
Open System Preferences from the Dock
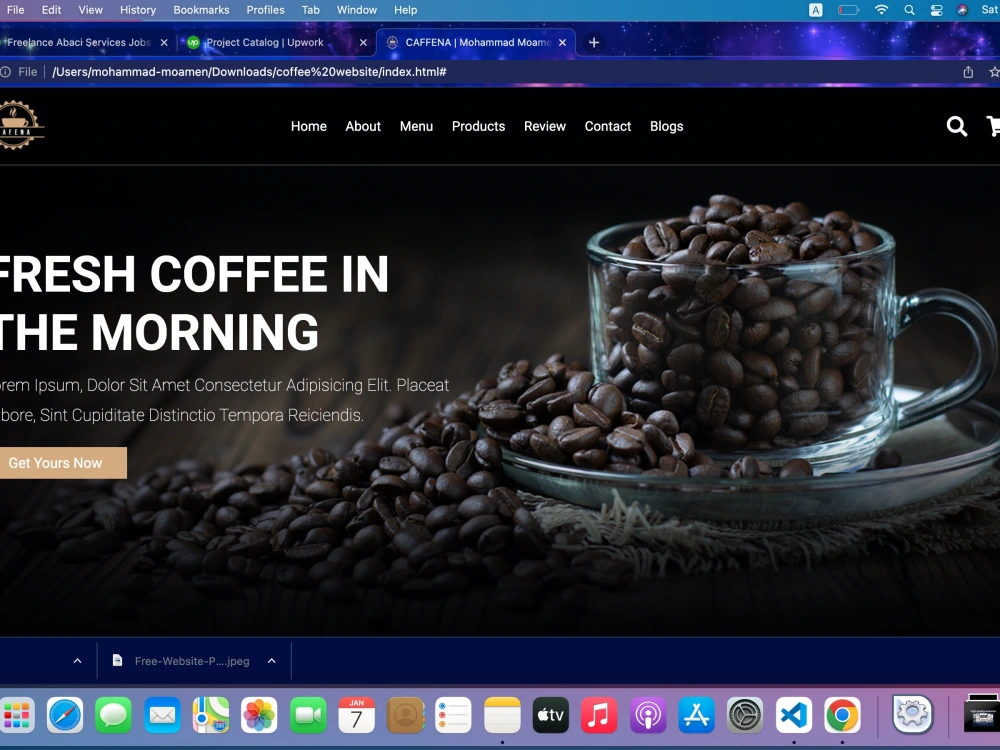[x=745, y=715]
